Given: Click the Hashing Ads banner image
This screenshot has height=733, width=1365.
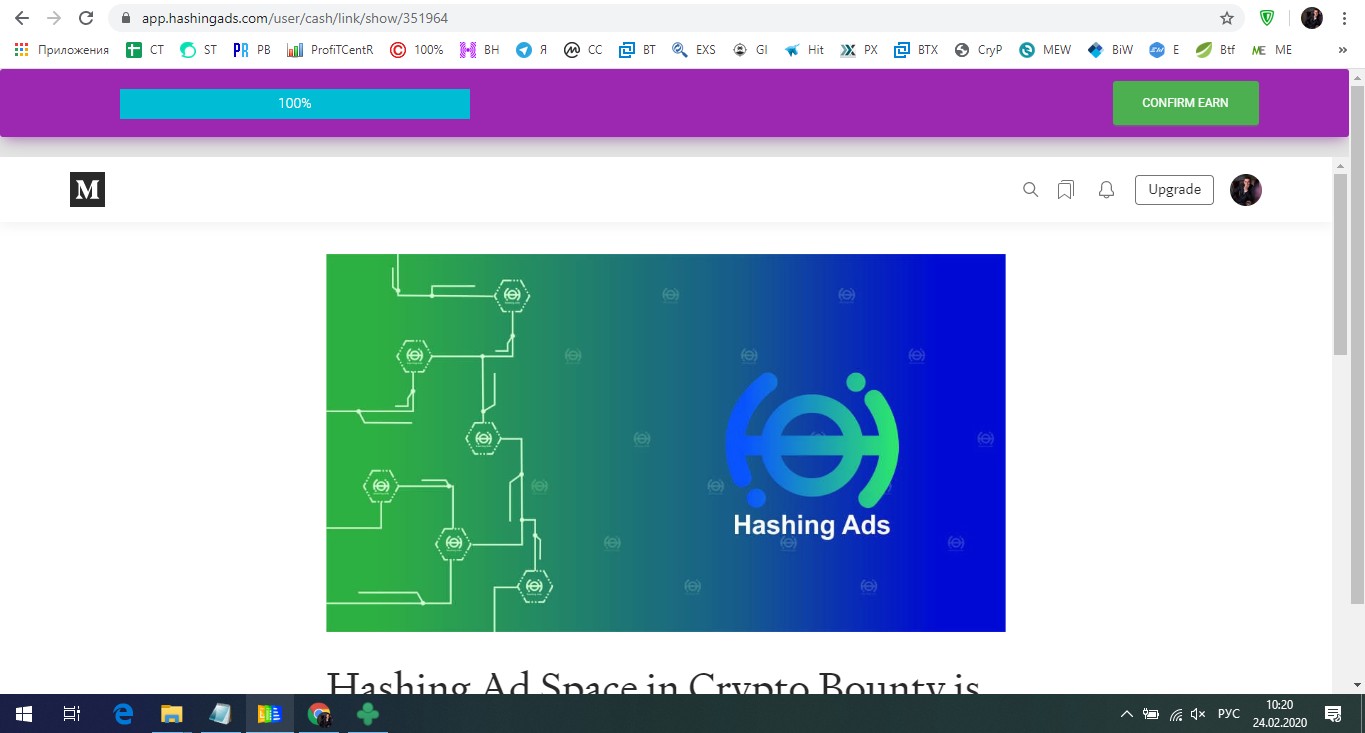Looking at the screenshot, I should (x=666, y=443).
